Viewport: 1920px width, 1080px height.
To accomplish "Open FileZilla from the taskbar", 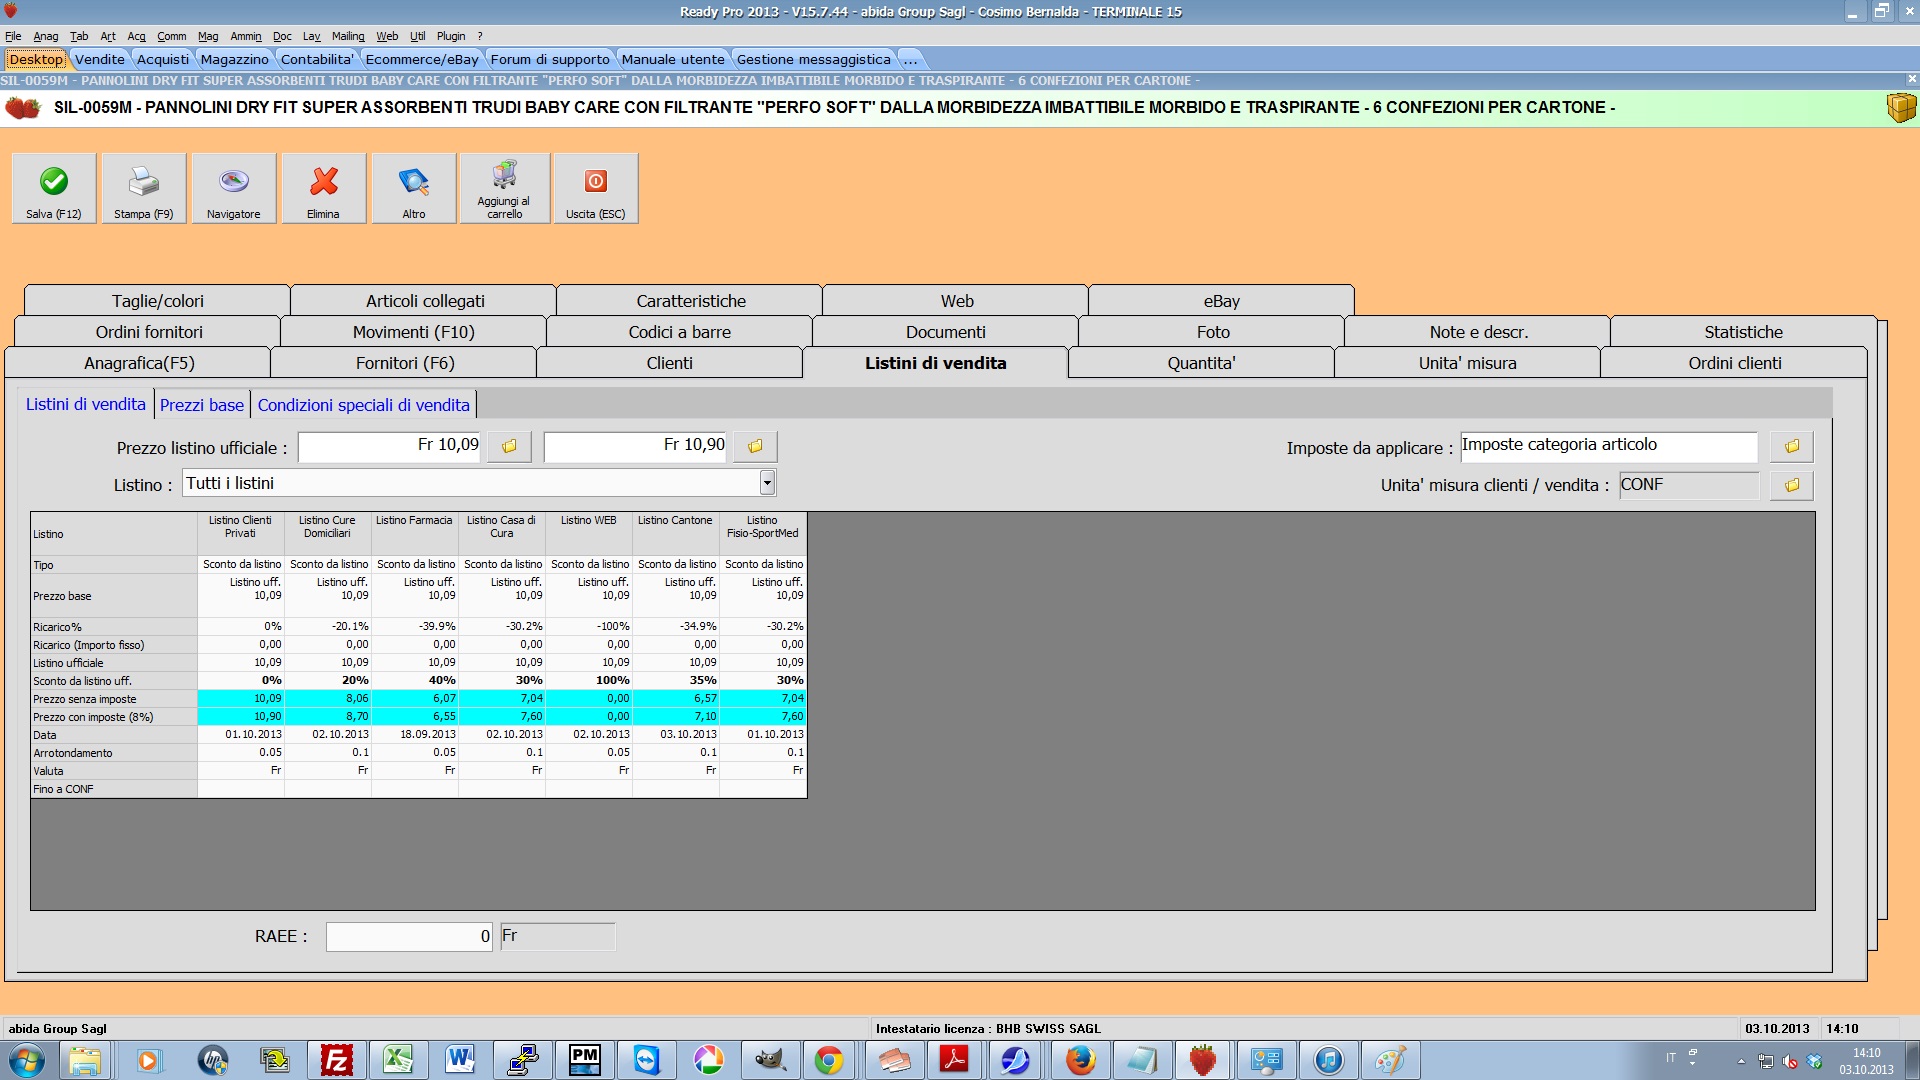I will coord(336,1060).
